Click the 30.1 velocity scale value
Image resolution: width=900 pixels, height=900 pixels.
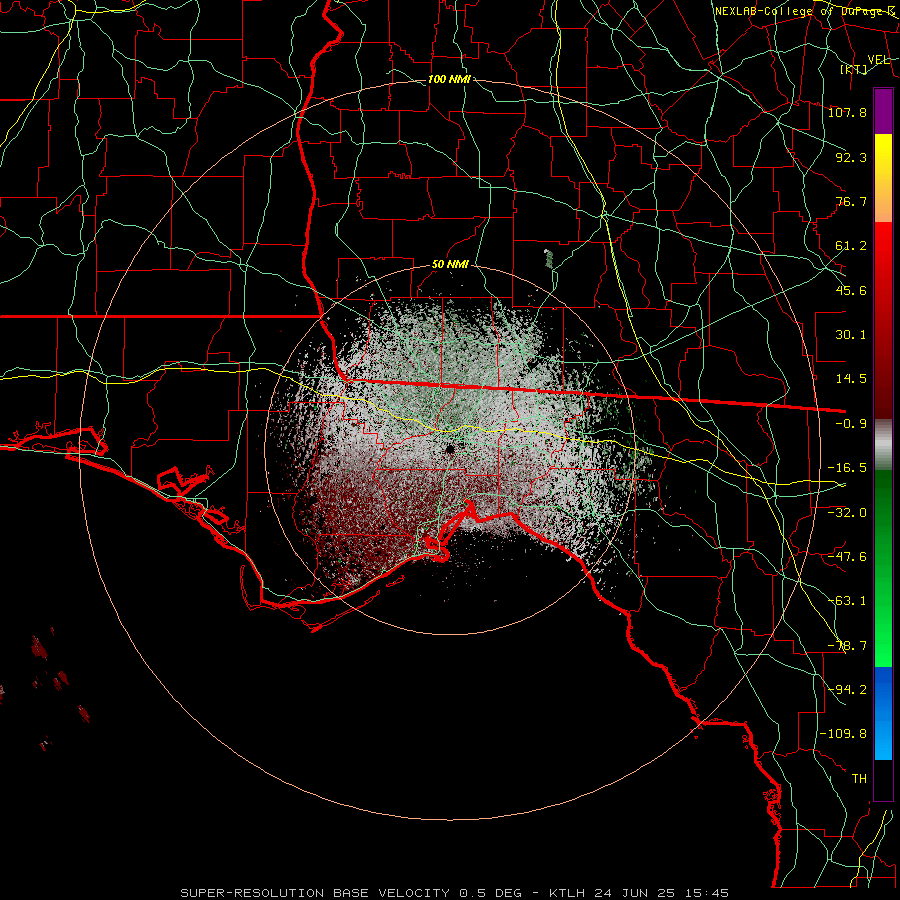pos(851,335)
